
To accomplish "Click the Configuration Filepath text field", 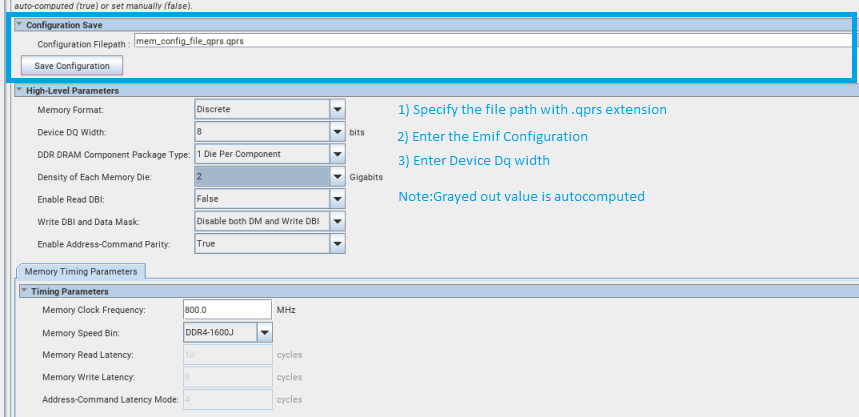I will [x=492, y=43].
